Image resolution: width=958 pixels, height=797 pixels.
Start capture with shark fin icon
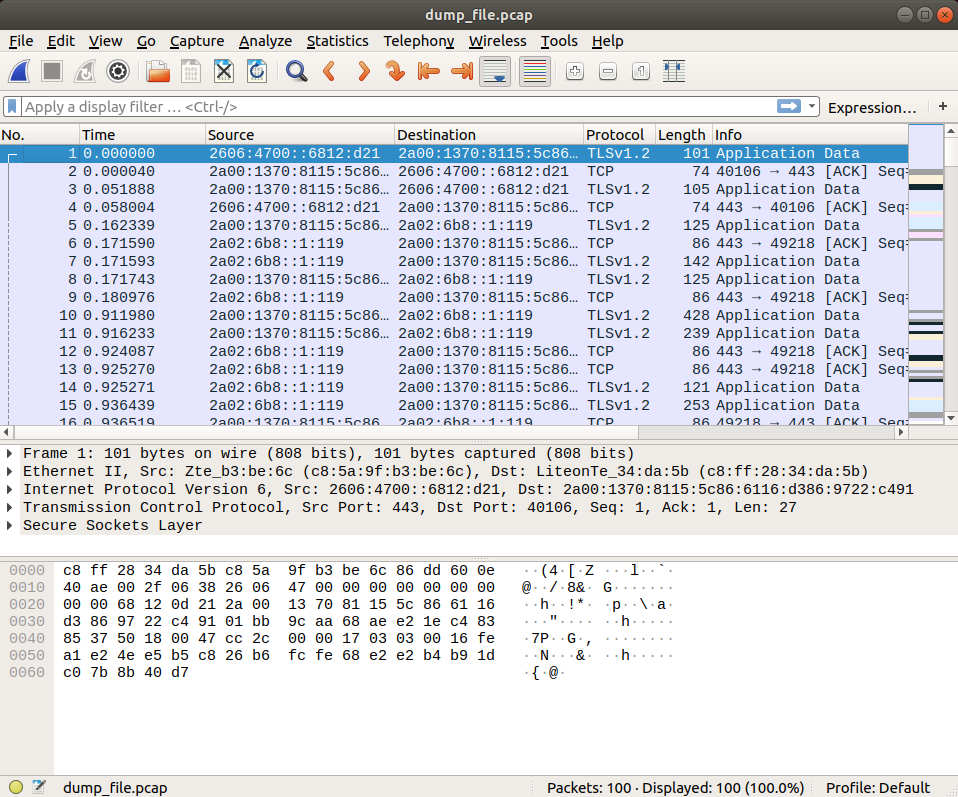point(20,72)
